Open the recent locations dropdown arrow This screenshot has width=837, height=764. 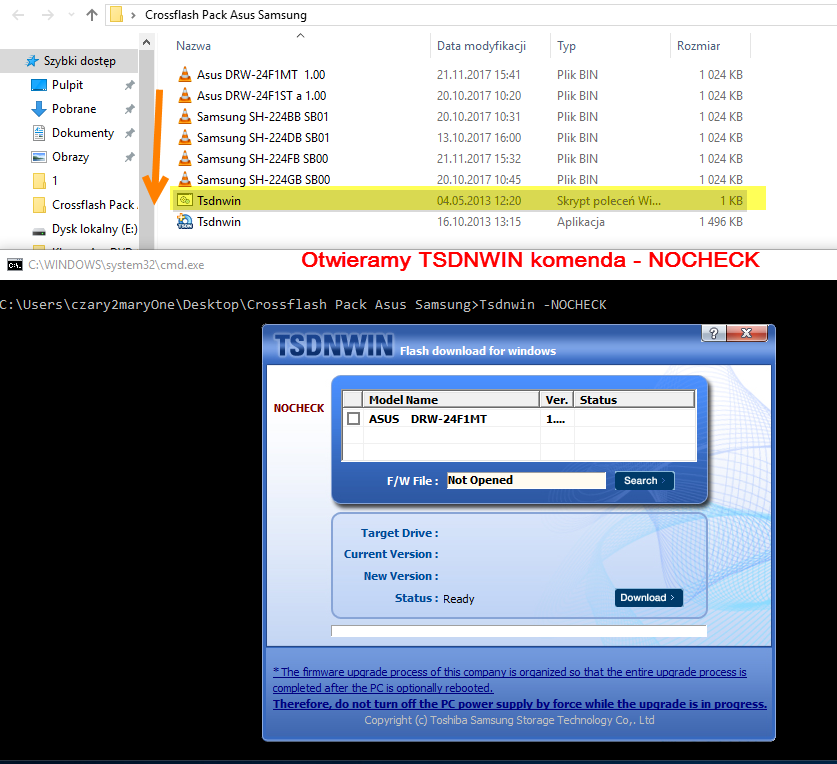pyautogui.click(x=71, y=15)
